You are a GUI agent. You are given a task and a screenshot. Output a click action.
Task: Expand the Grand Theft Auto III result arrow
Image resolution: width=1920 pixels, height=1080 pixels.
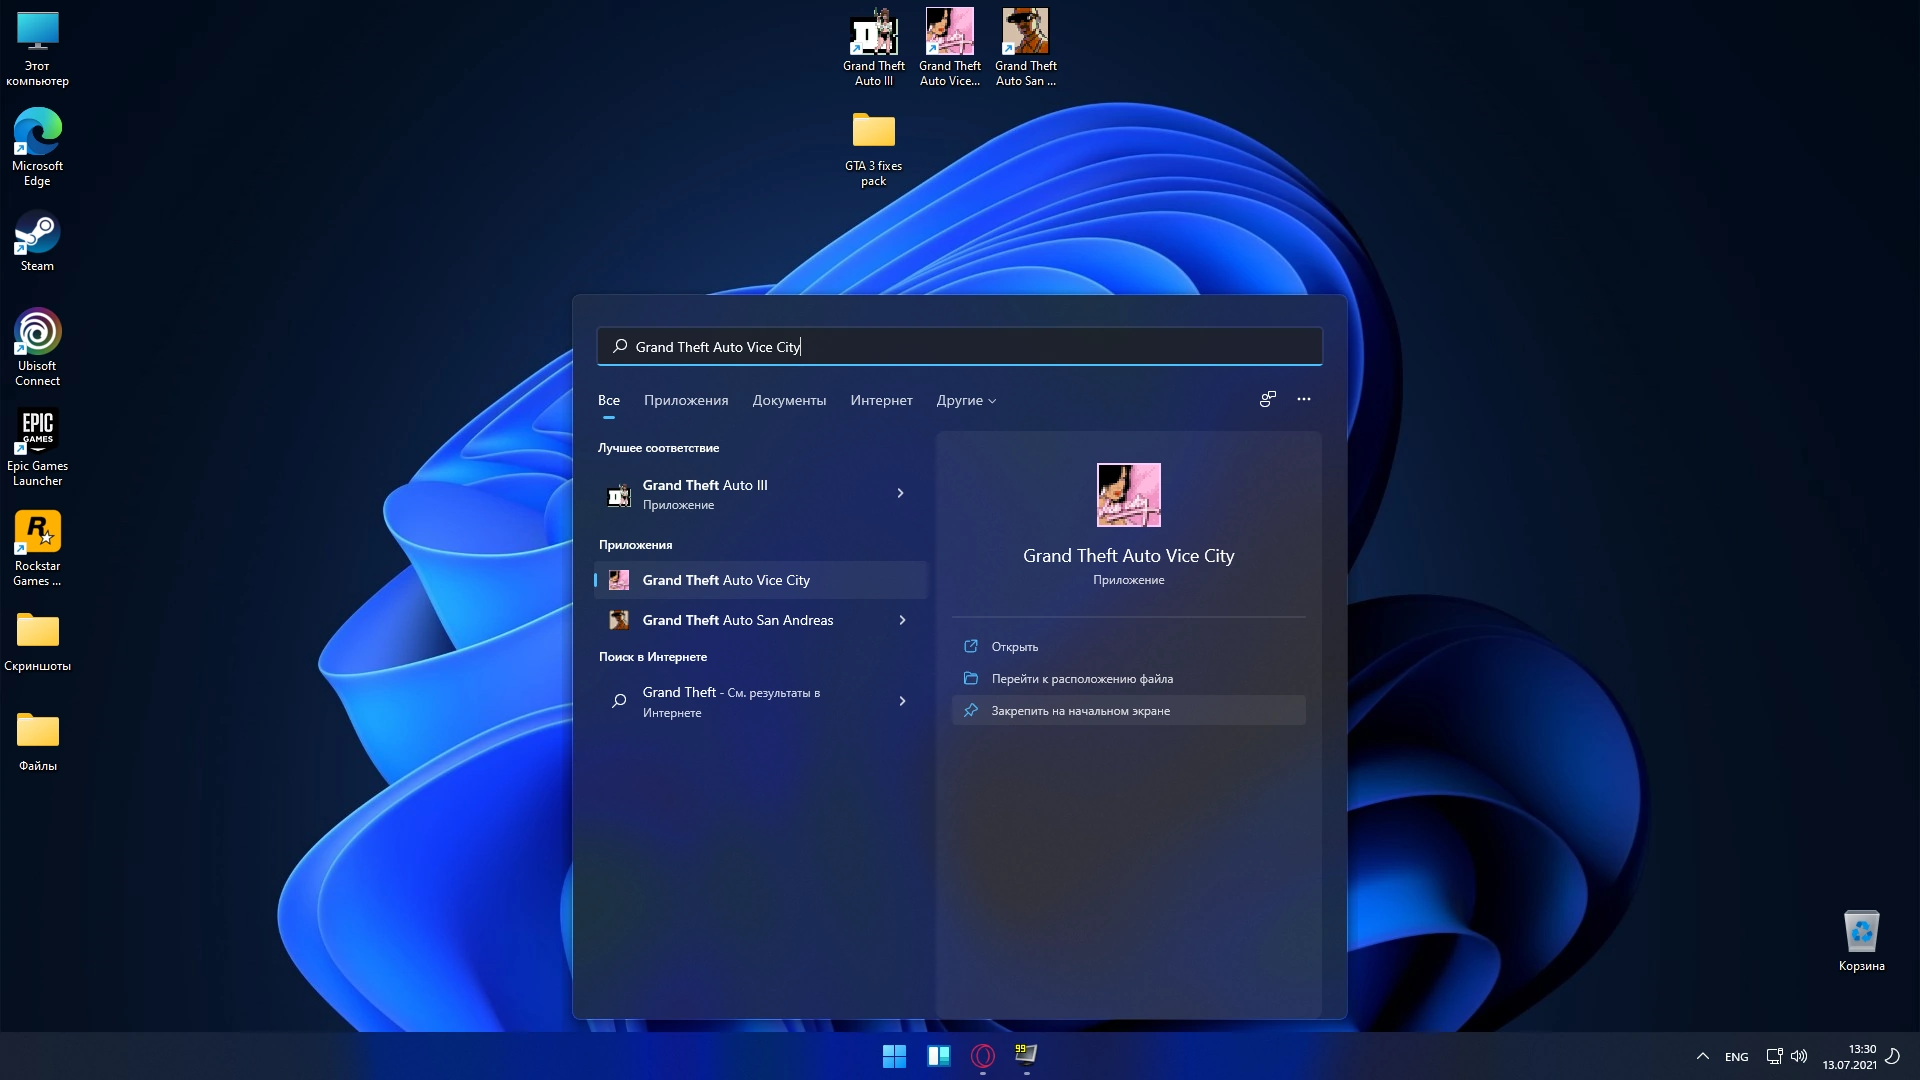coord(900,493)
